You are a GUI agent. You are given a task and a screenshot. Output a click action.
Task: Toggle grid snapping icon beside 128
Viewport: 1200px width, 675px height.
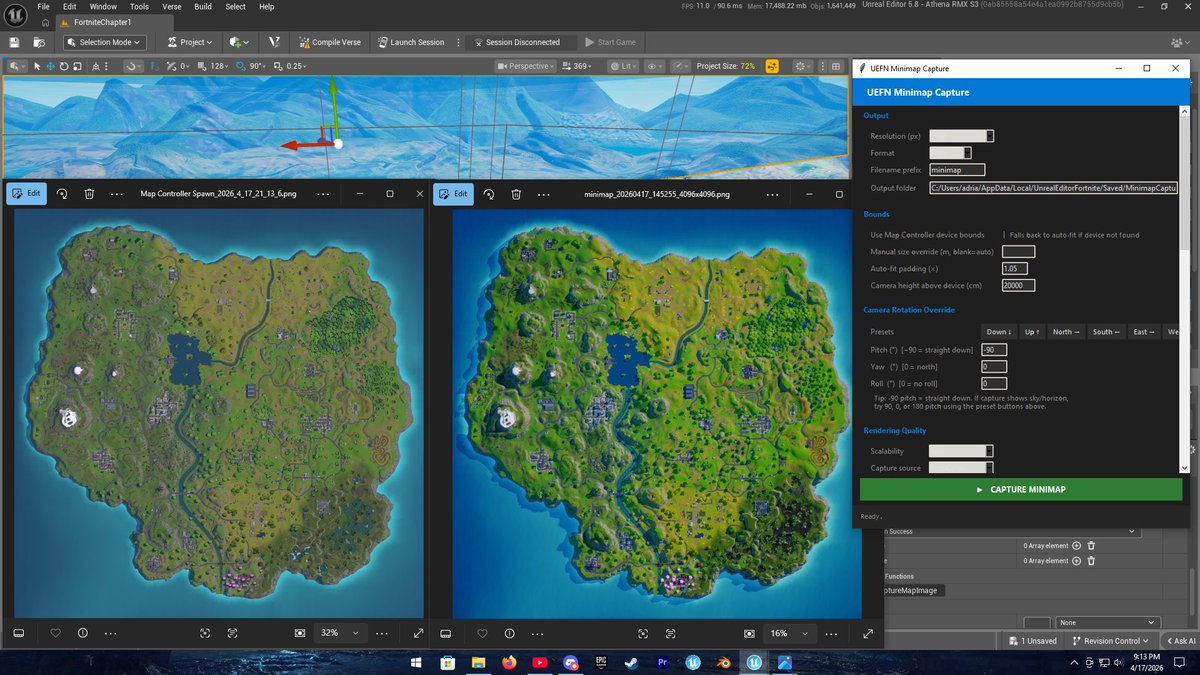point(201,66)
